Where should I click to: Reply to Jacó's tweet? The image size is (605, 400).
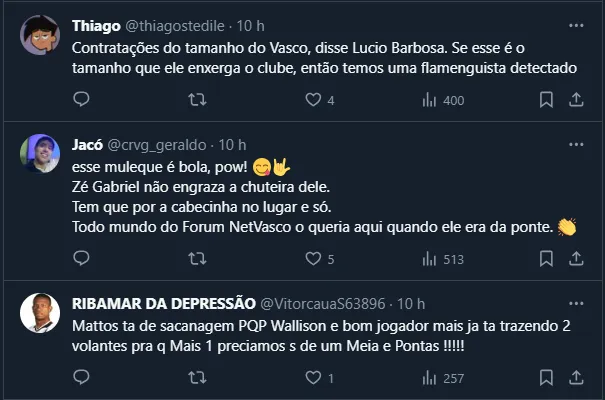(x=82, y=259)
